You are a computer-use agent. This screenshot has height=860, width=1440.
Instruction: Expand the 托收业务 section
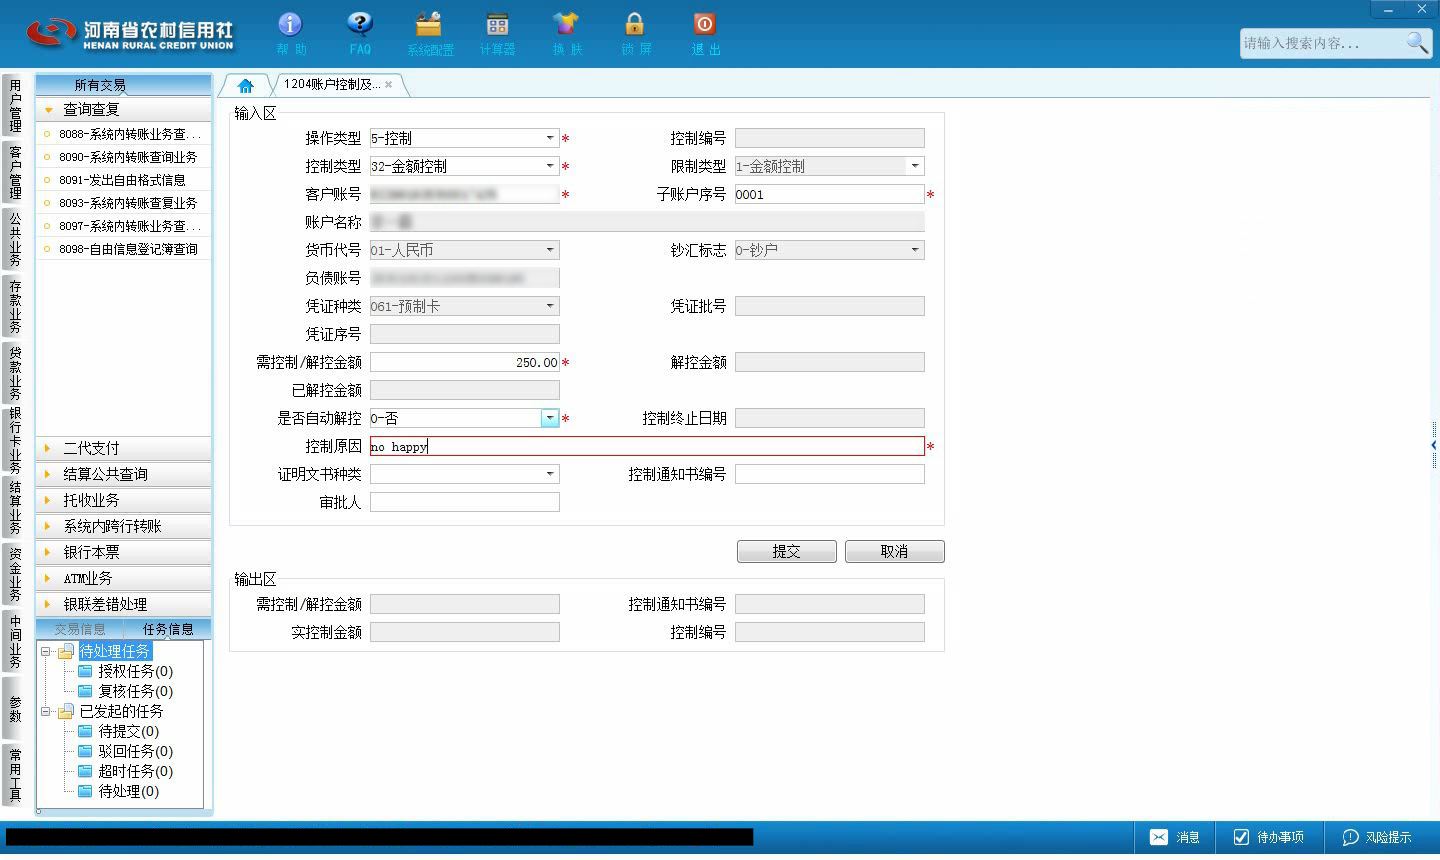coord(124,500)
